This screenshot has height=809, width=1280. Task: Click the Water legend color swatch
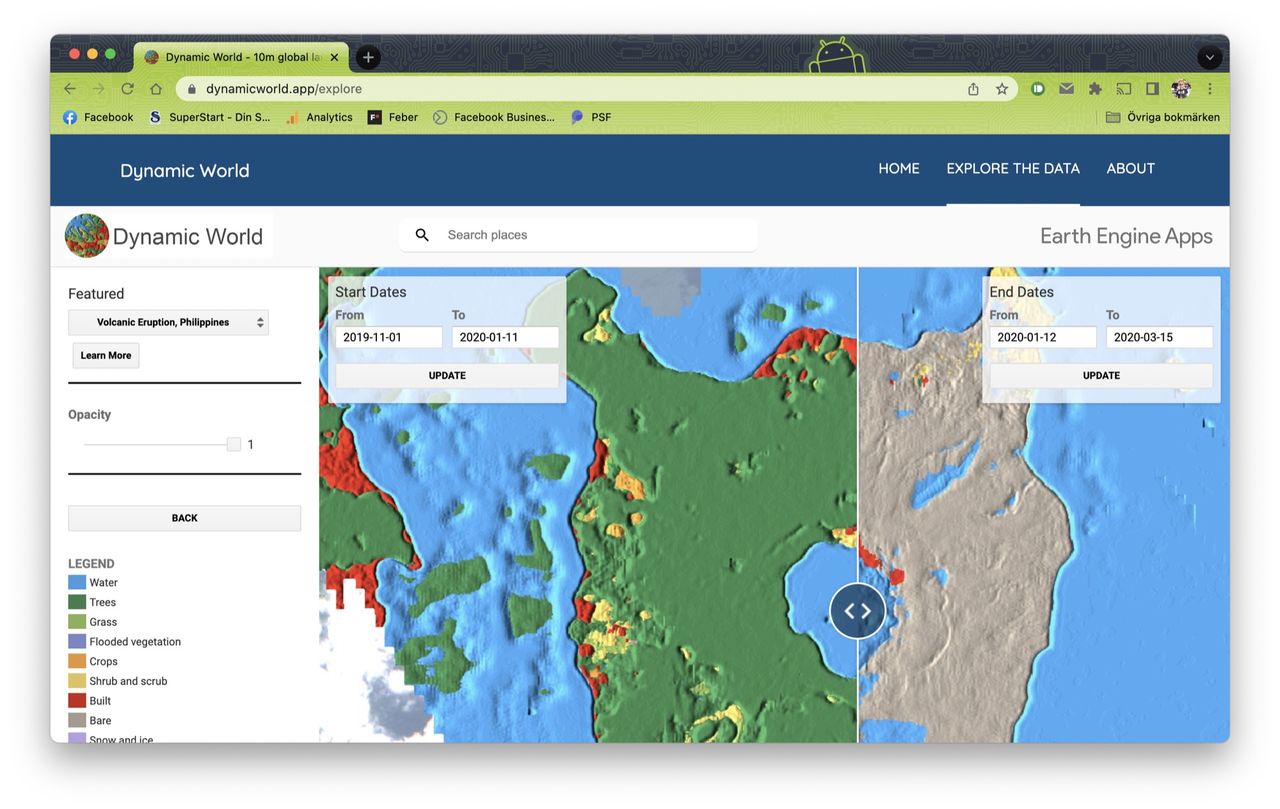point(77,583)
